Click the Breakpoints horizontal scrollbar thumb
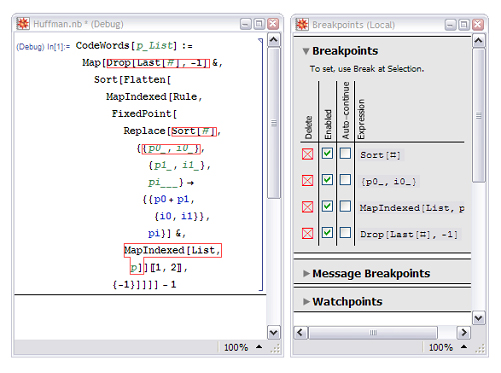The image size is (501, 373). pos(373,332)
